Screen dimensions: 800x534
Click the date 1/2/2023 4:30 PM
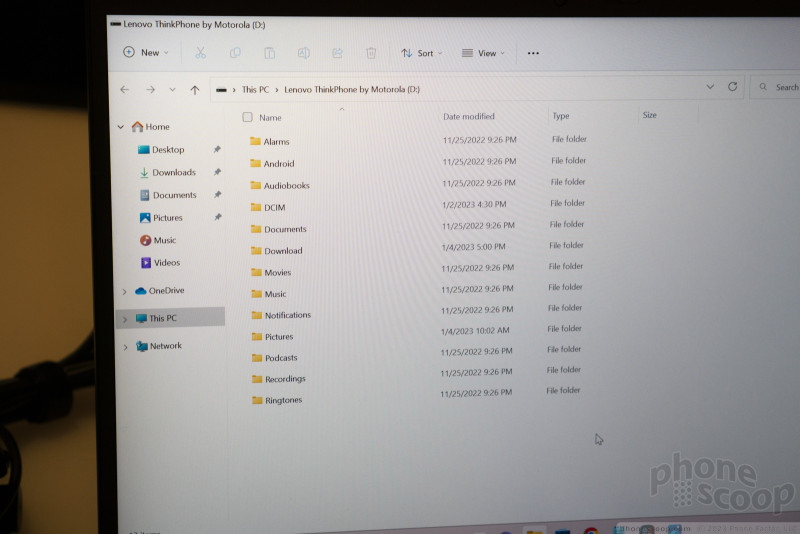[x=474, y=205]
